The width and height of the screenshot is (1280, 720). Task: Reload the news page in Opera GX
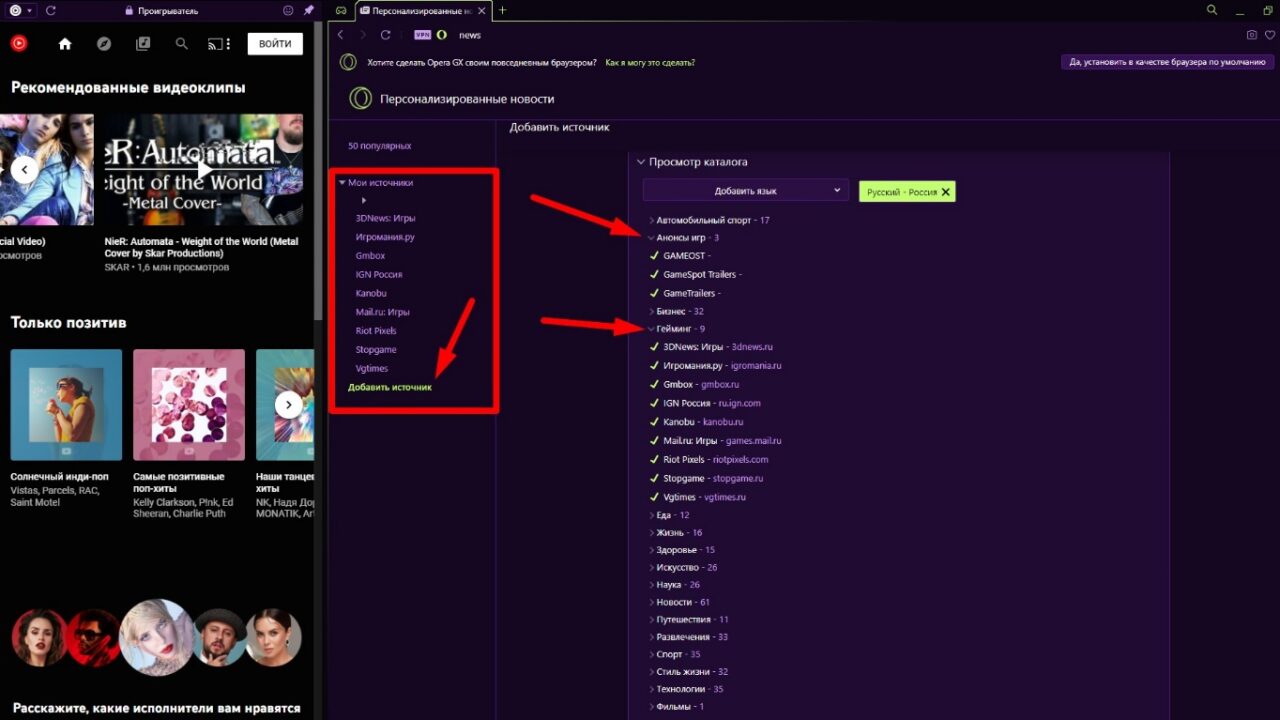point(385,35)
